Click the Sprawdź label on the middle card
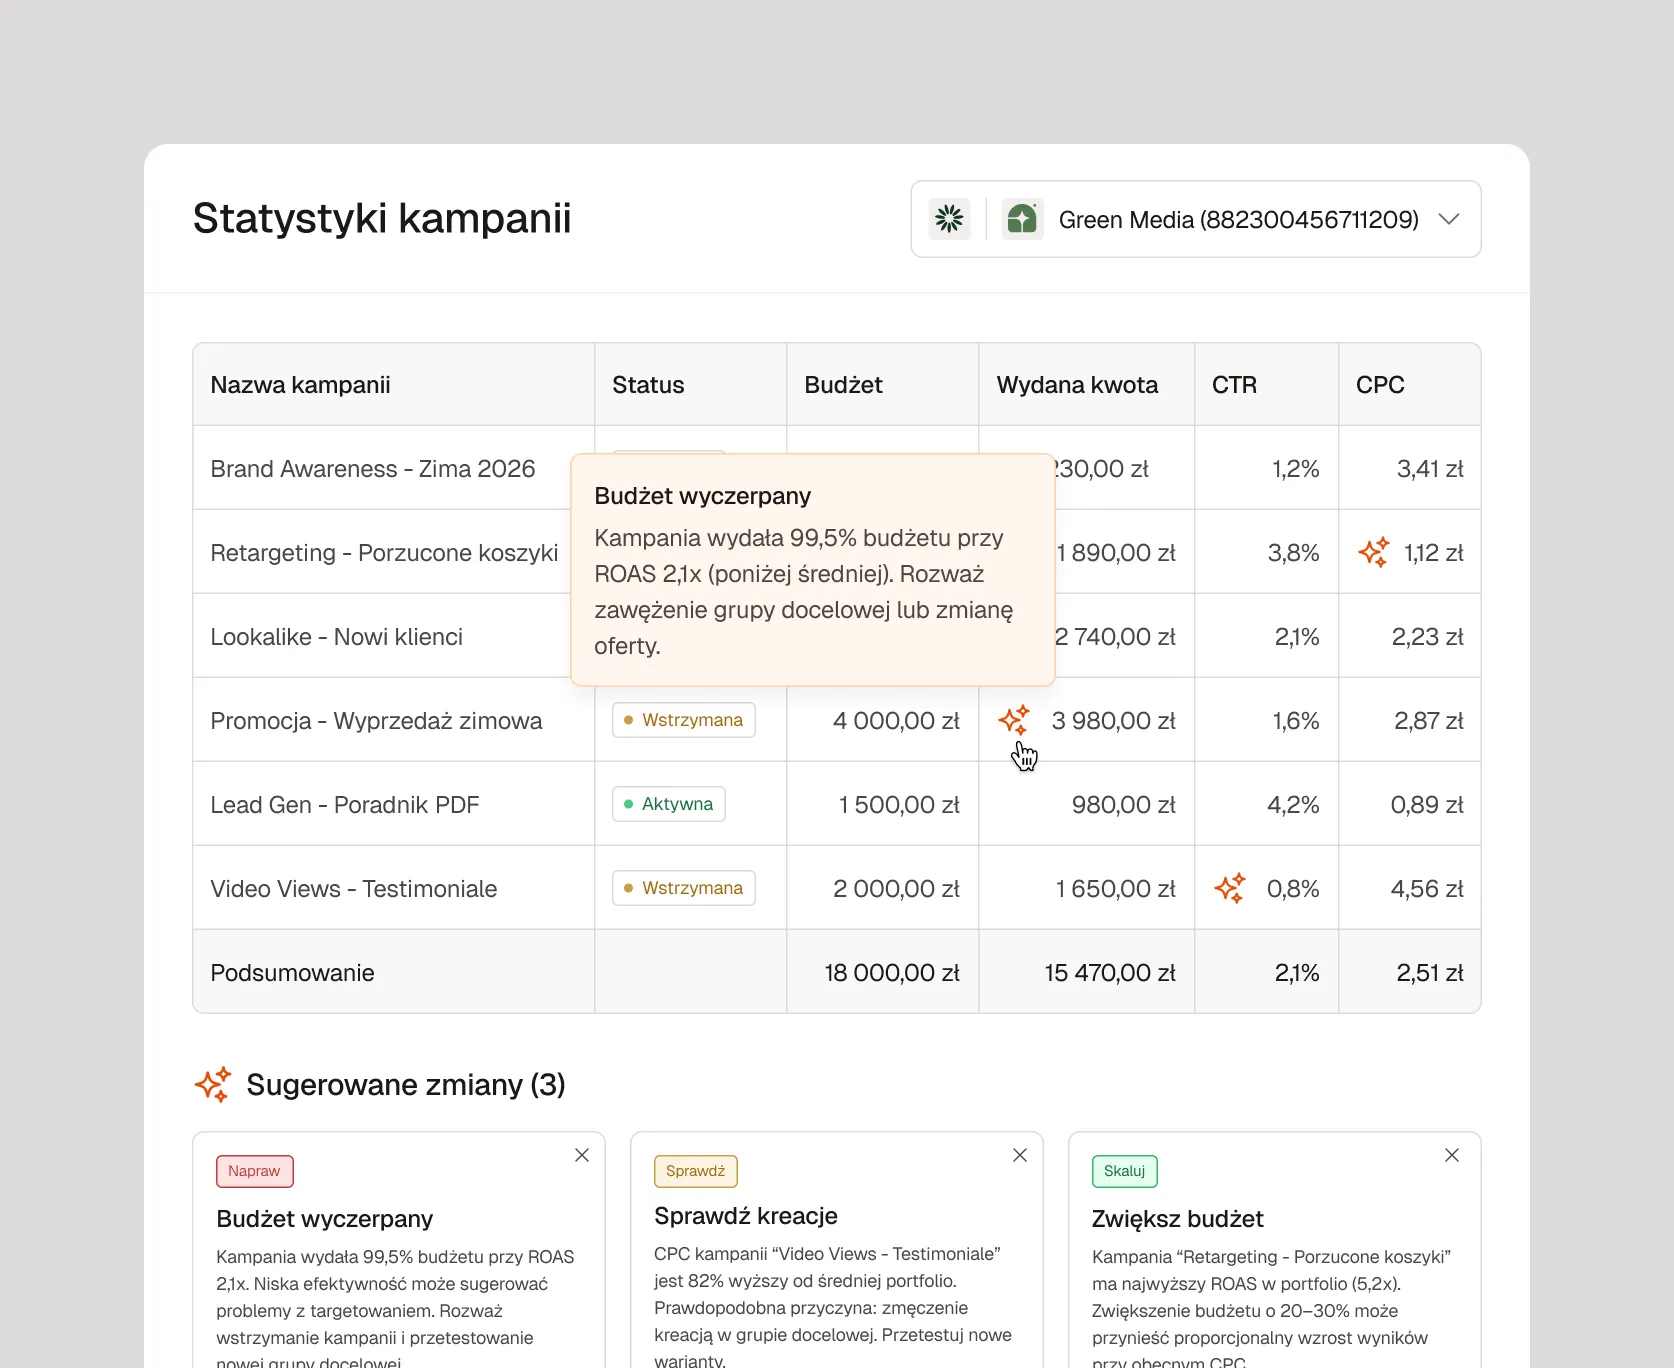The image size is (1674, 1368). tap(695, 1171)
